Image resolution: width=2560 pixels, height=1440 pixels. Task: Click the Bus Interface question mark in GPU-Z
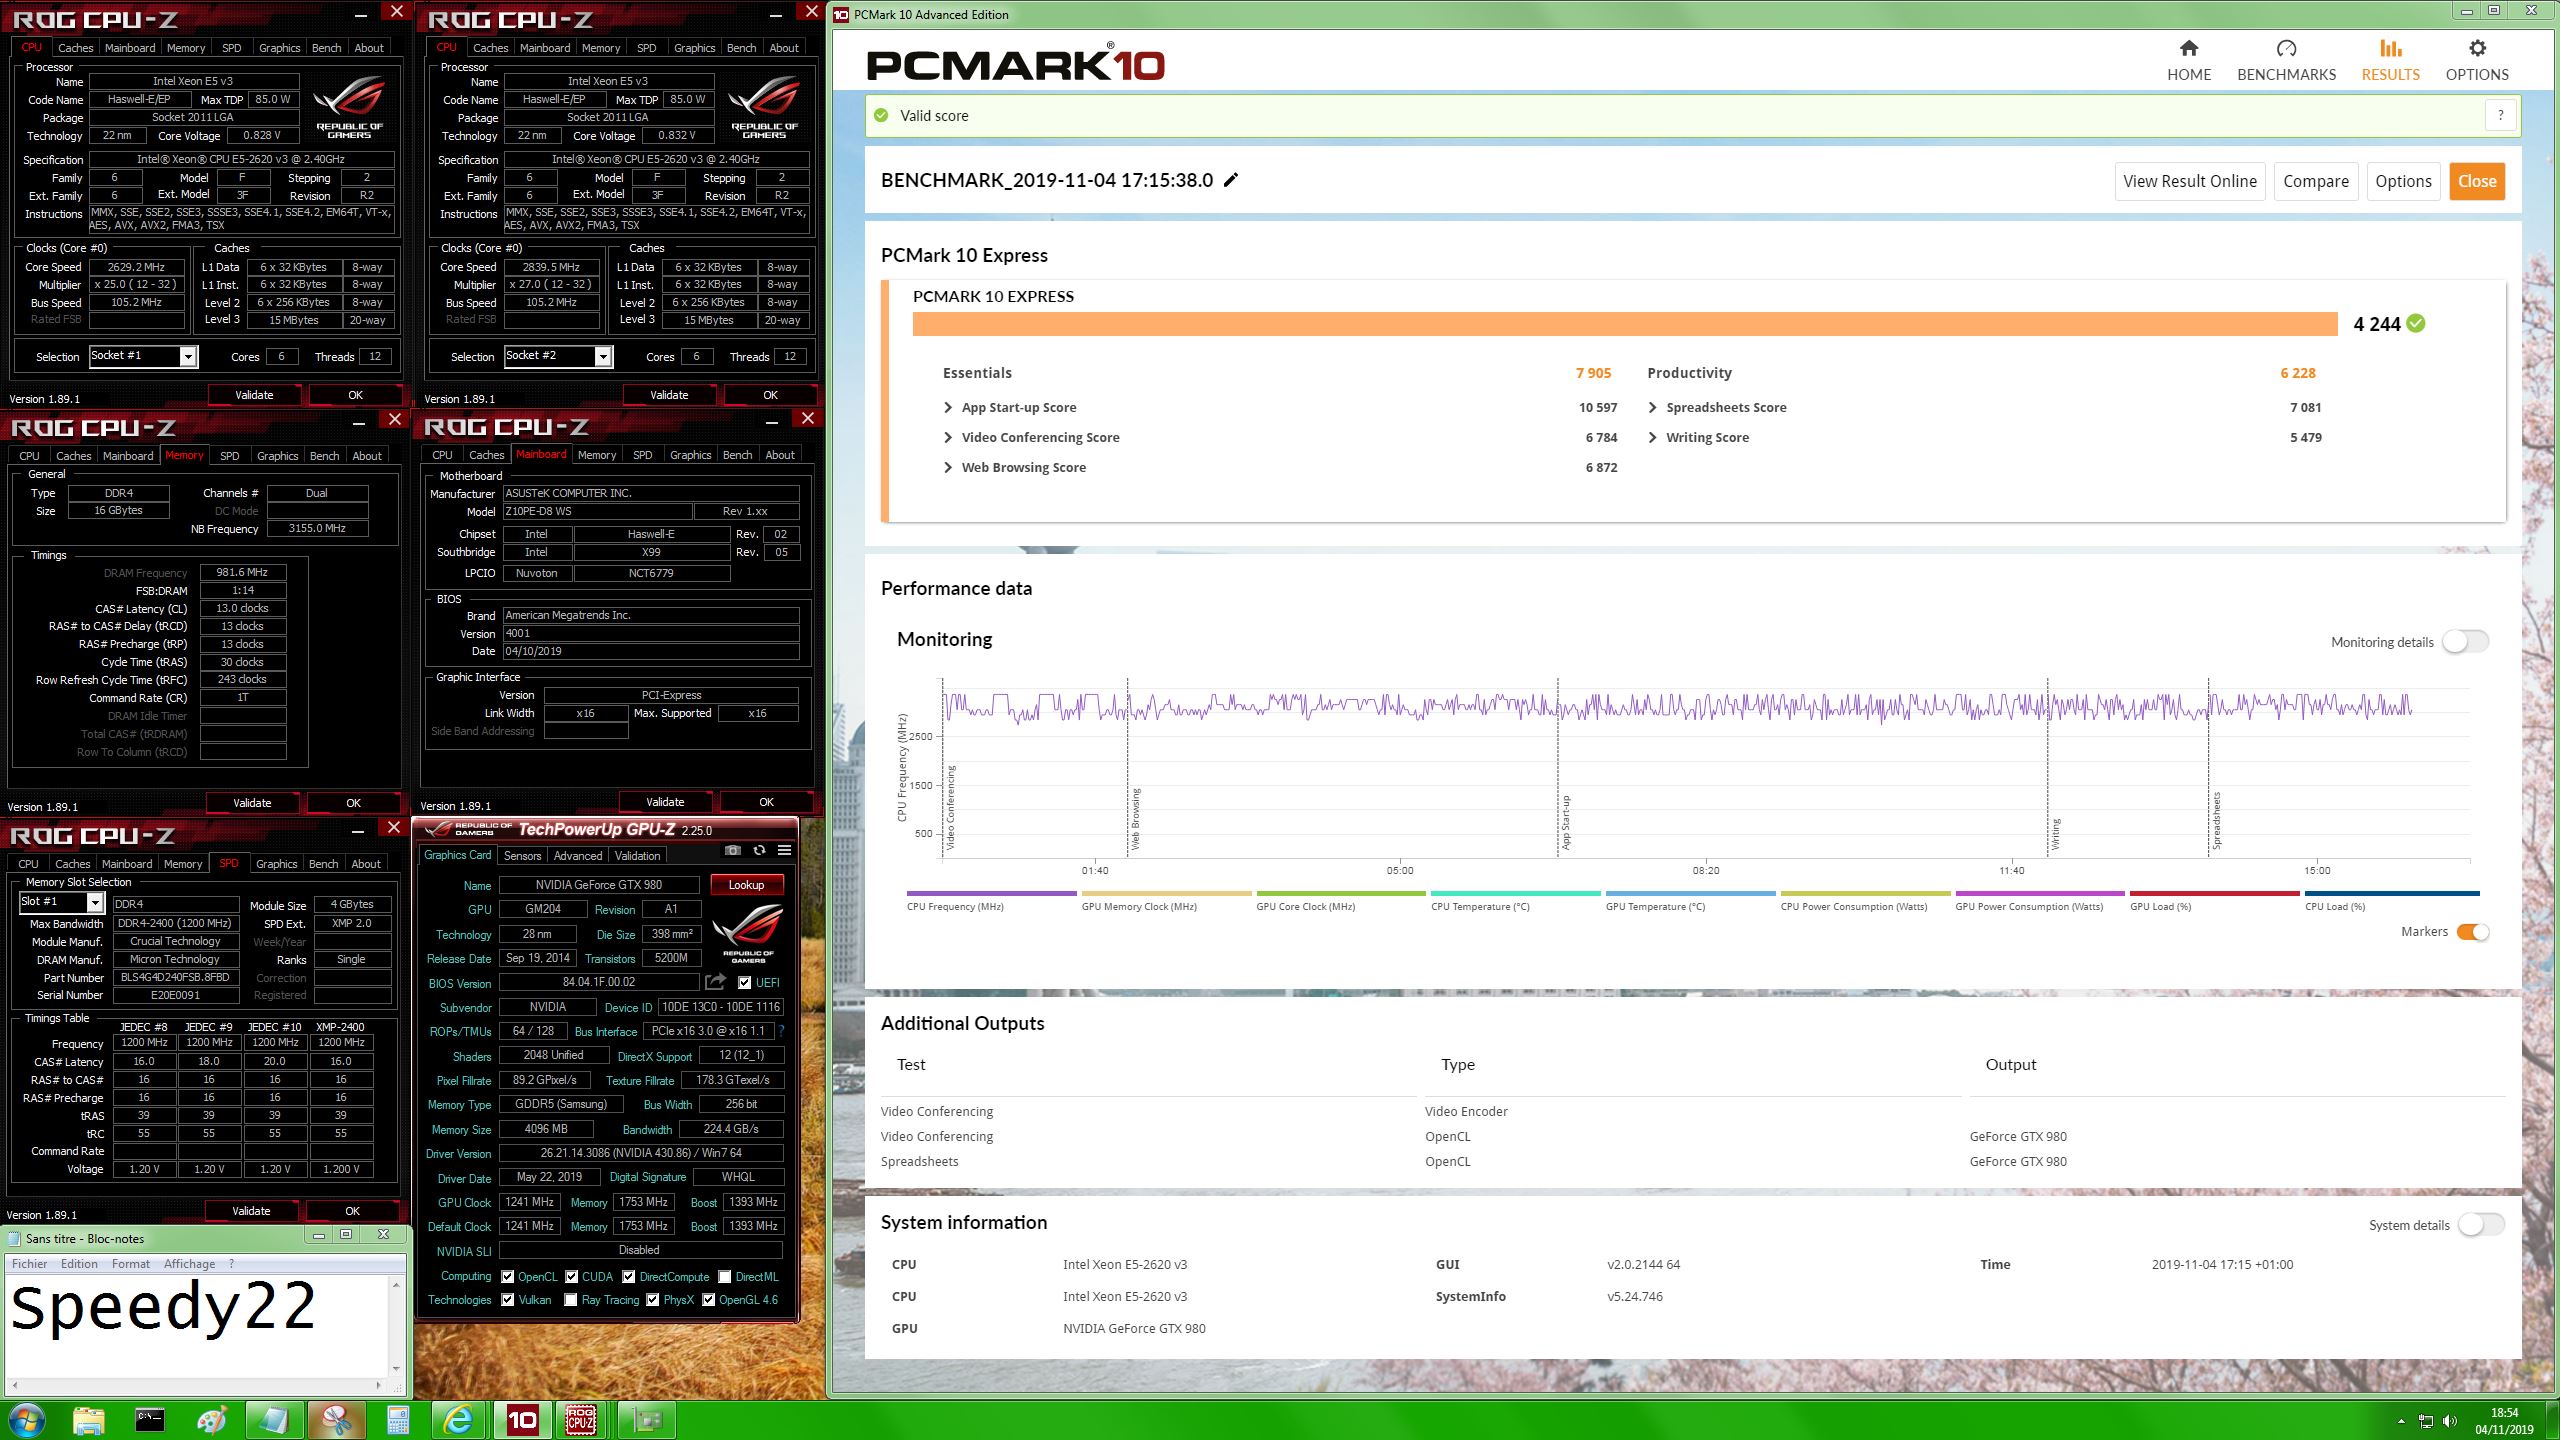click(781, 1031)
